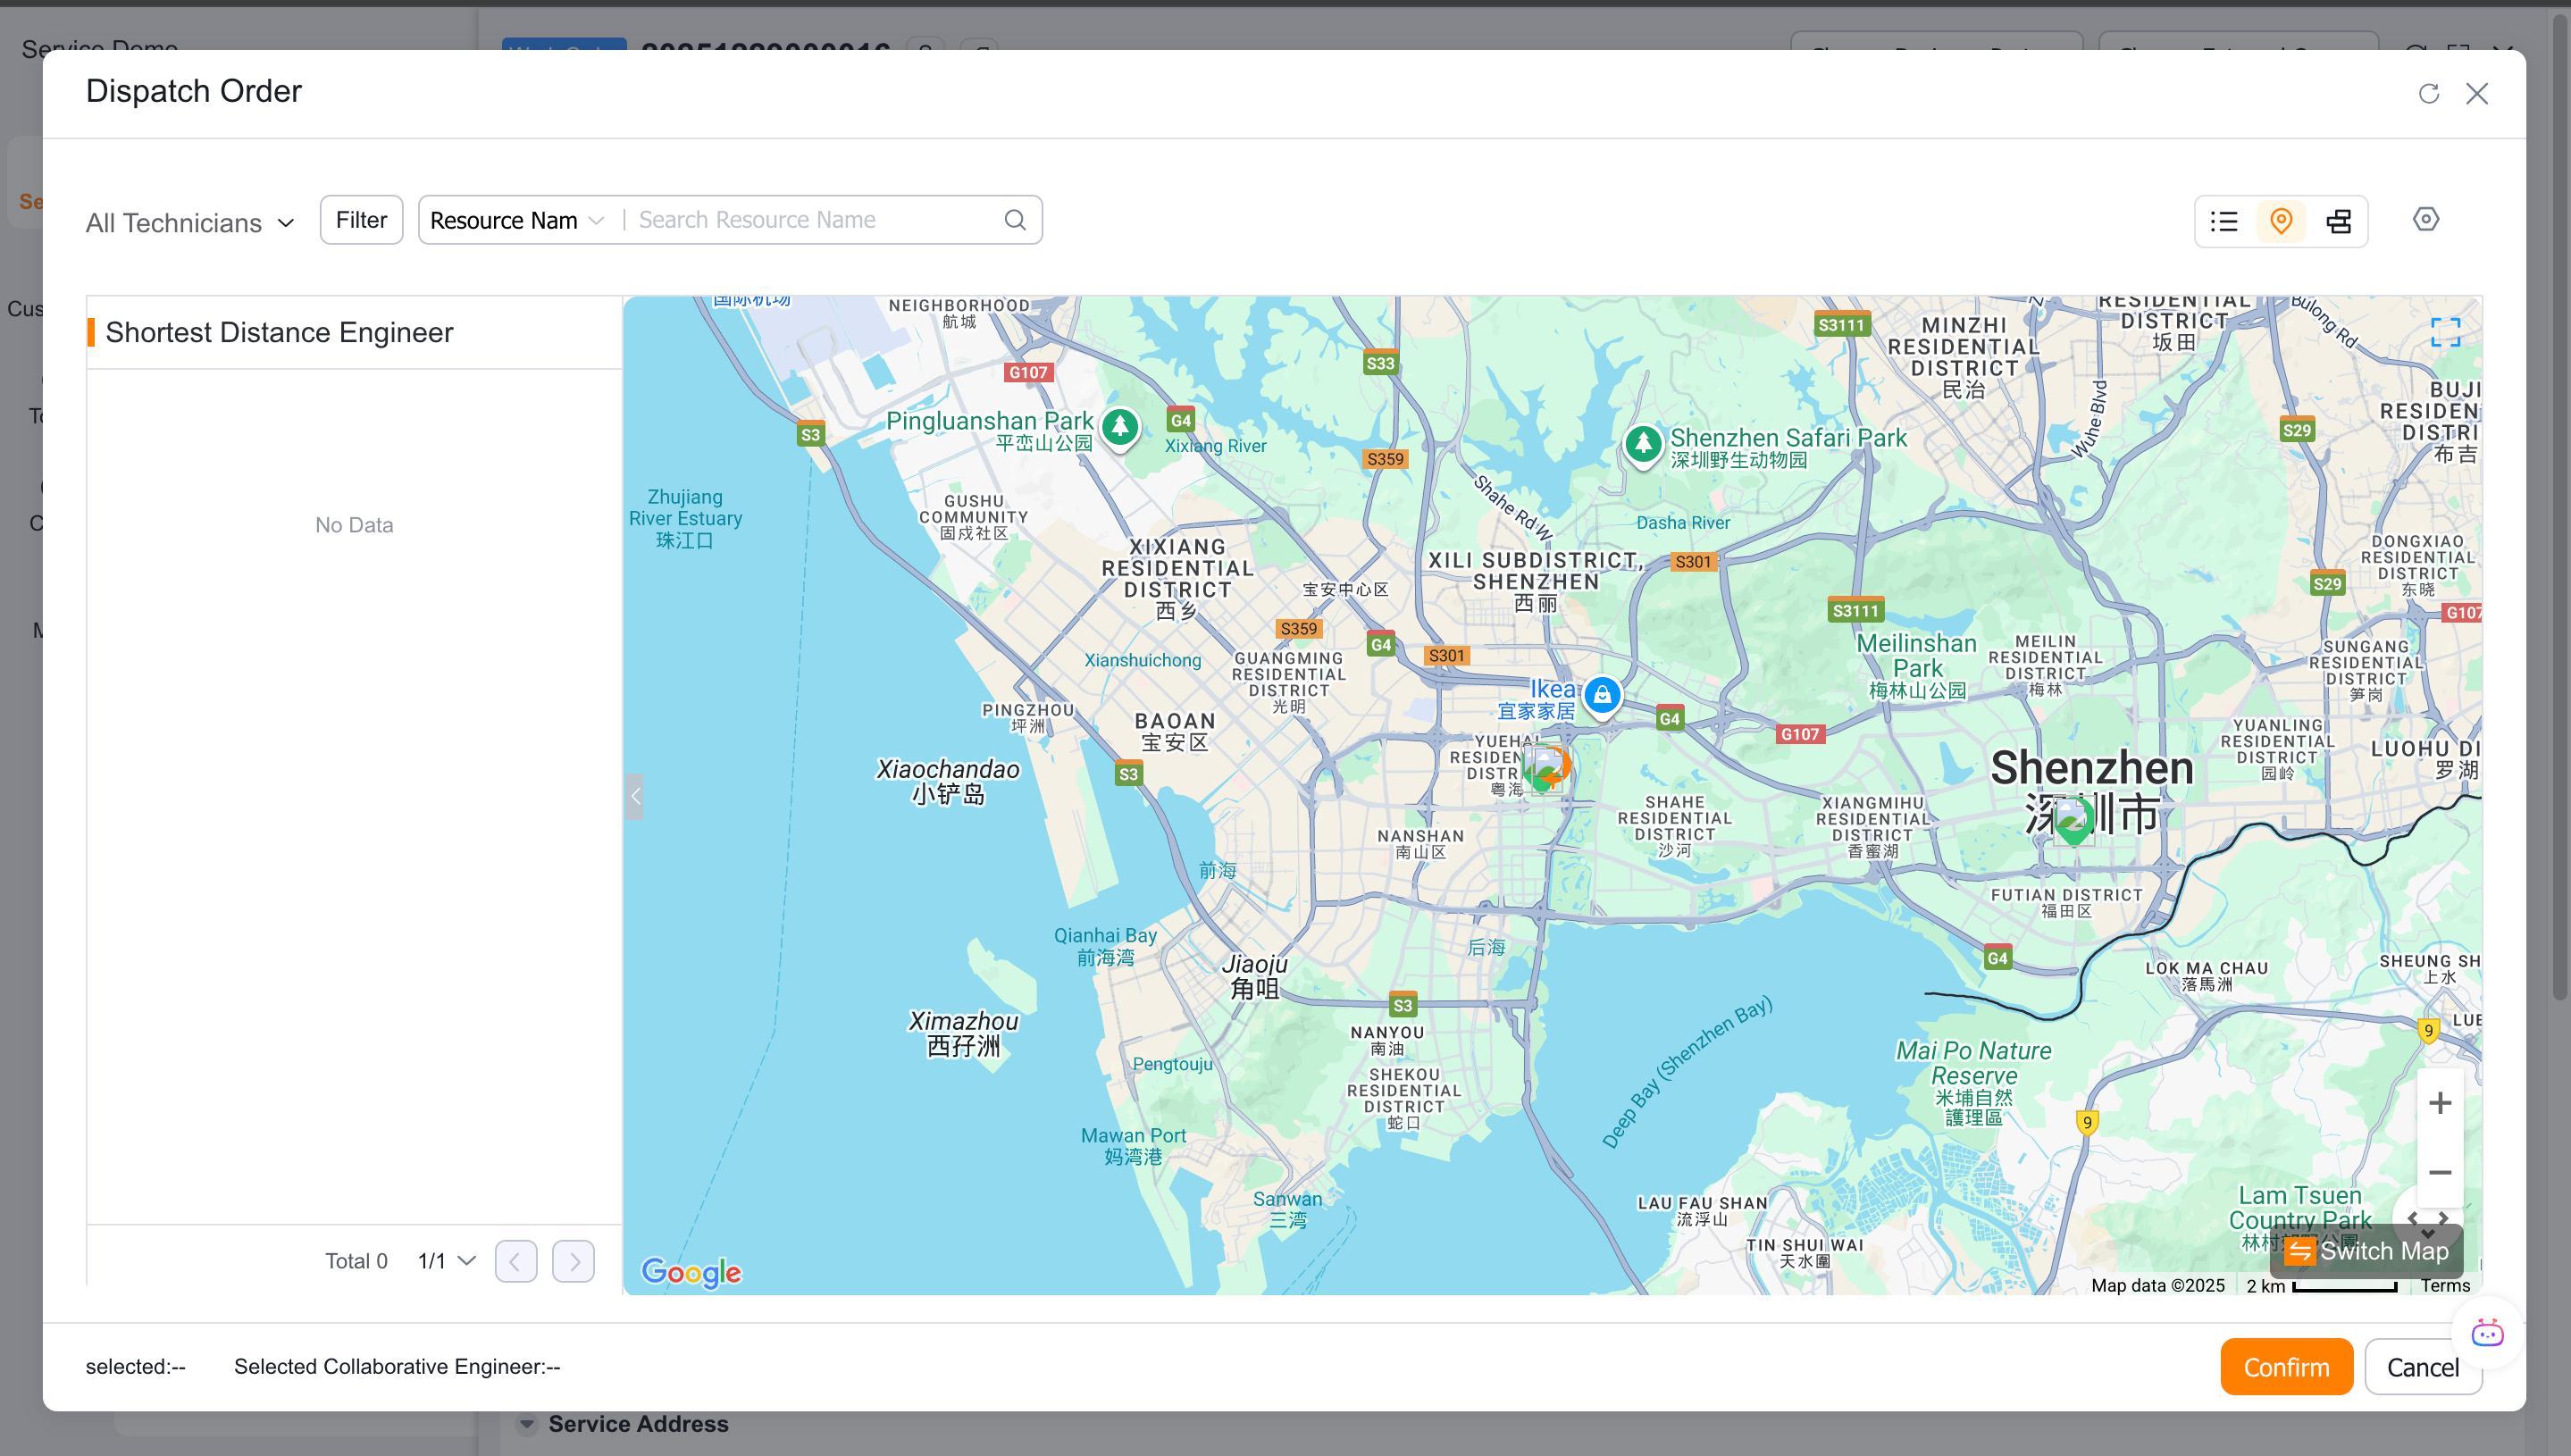Switch to list view icon
2571x1456 pixels.
pyautogui.click(x=2224, y=221)
